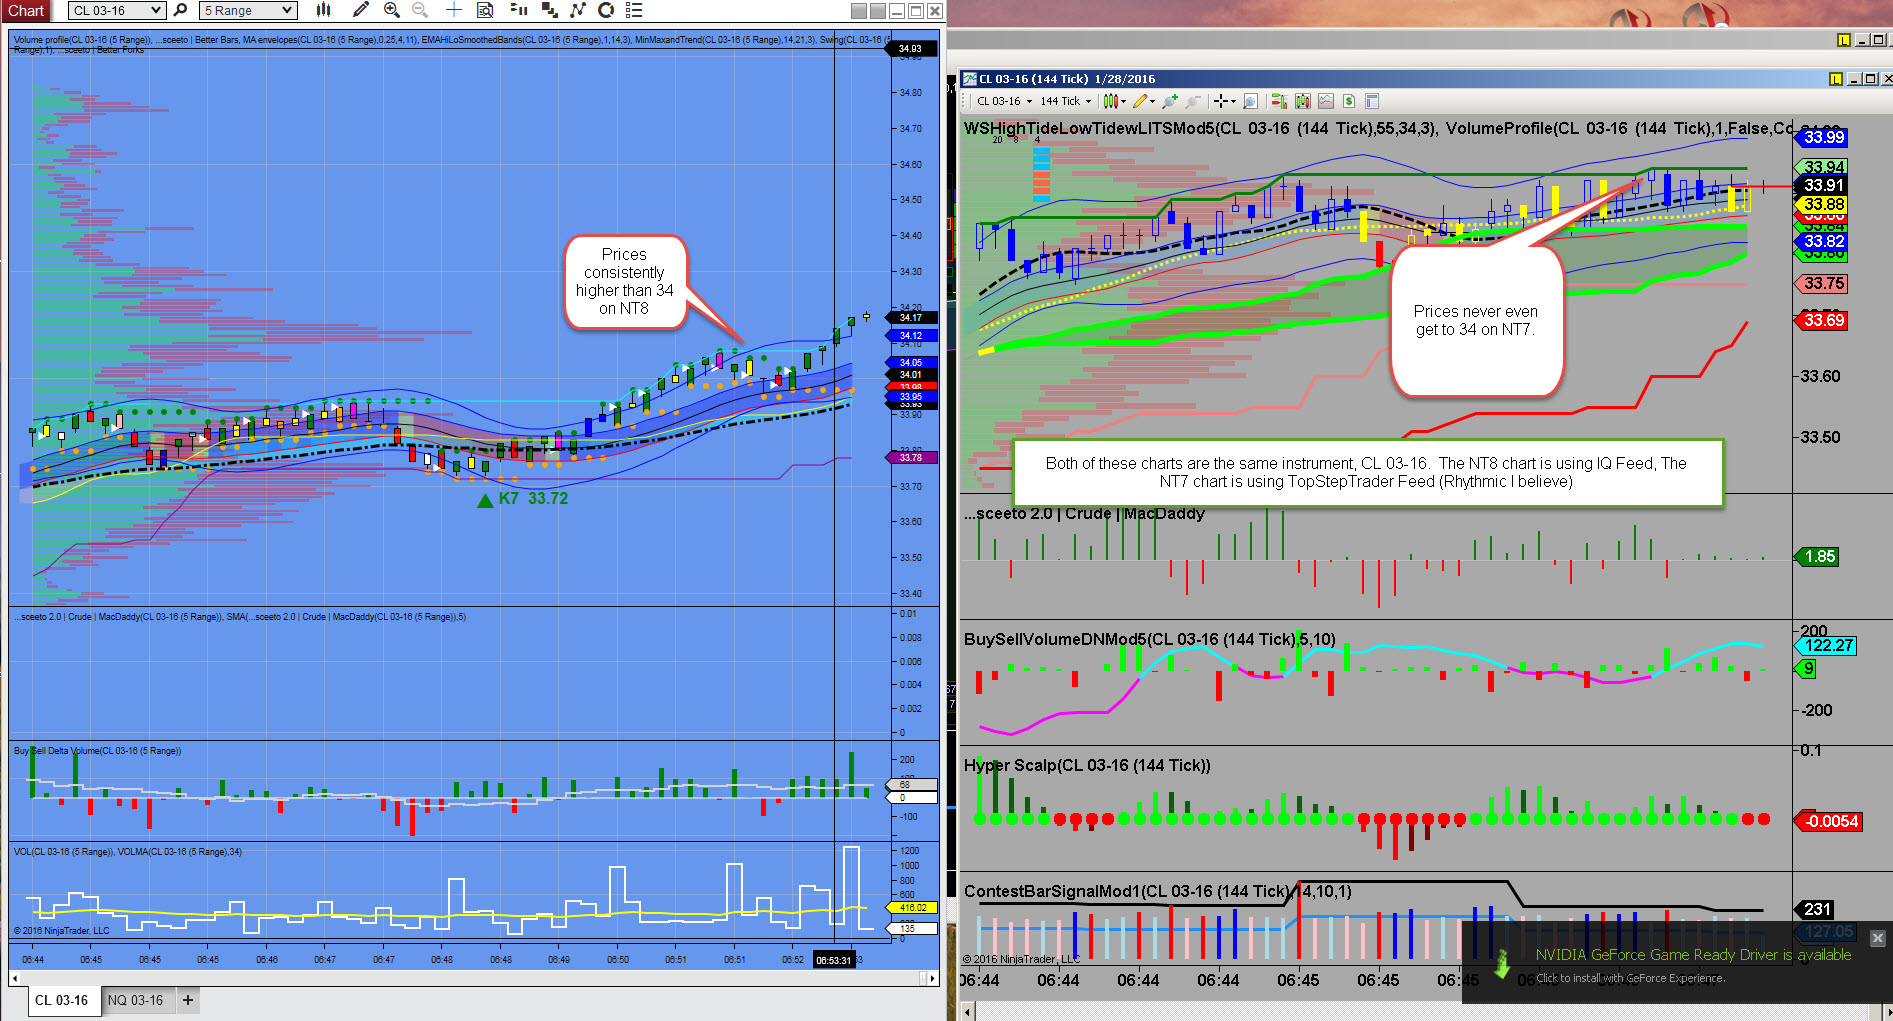Click the NT7 zoom magnifier icon

pyautogui.click(x=1250, y=101)
